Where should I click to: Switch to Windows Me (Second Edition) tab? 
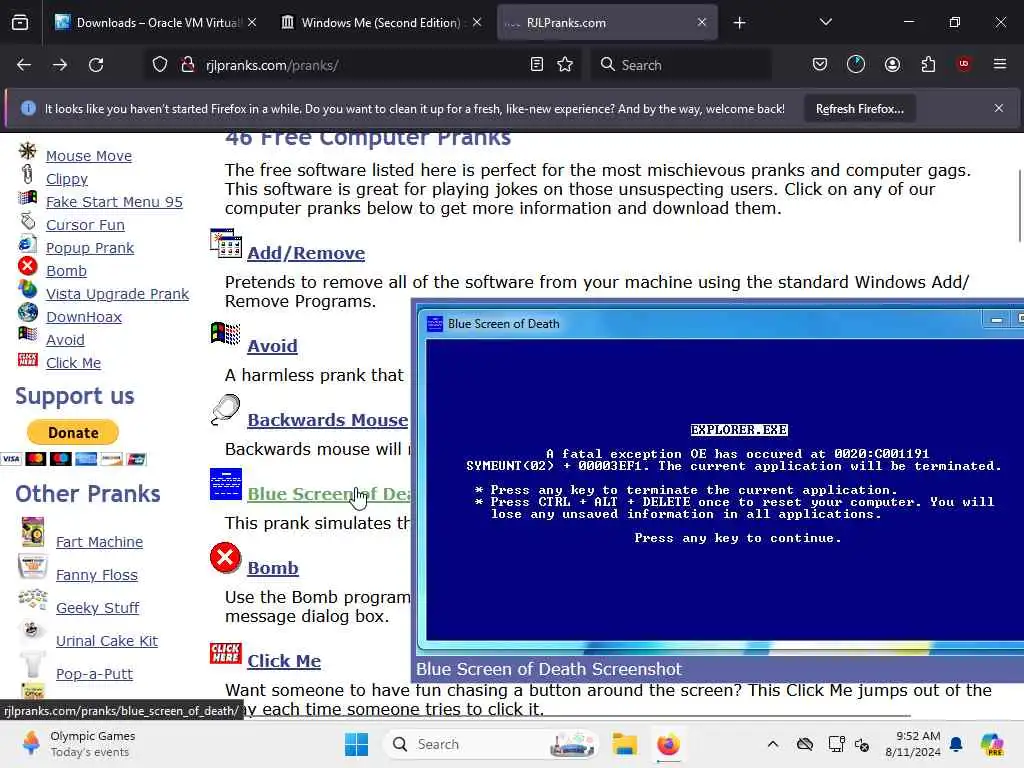point(382,23)
